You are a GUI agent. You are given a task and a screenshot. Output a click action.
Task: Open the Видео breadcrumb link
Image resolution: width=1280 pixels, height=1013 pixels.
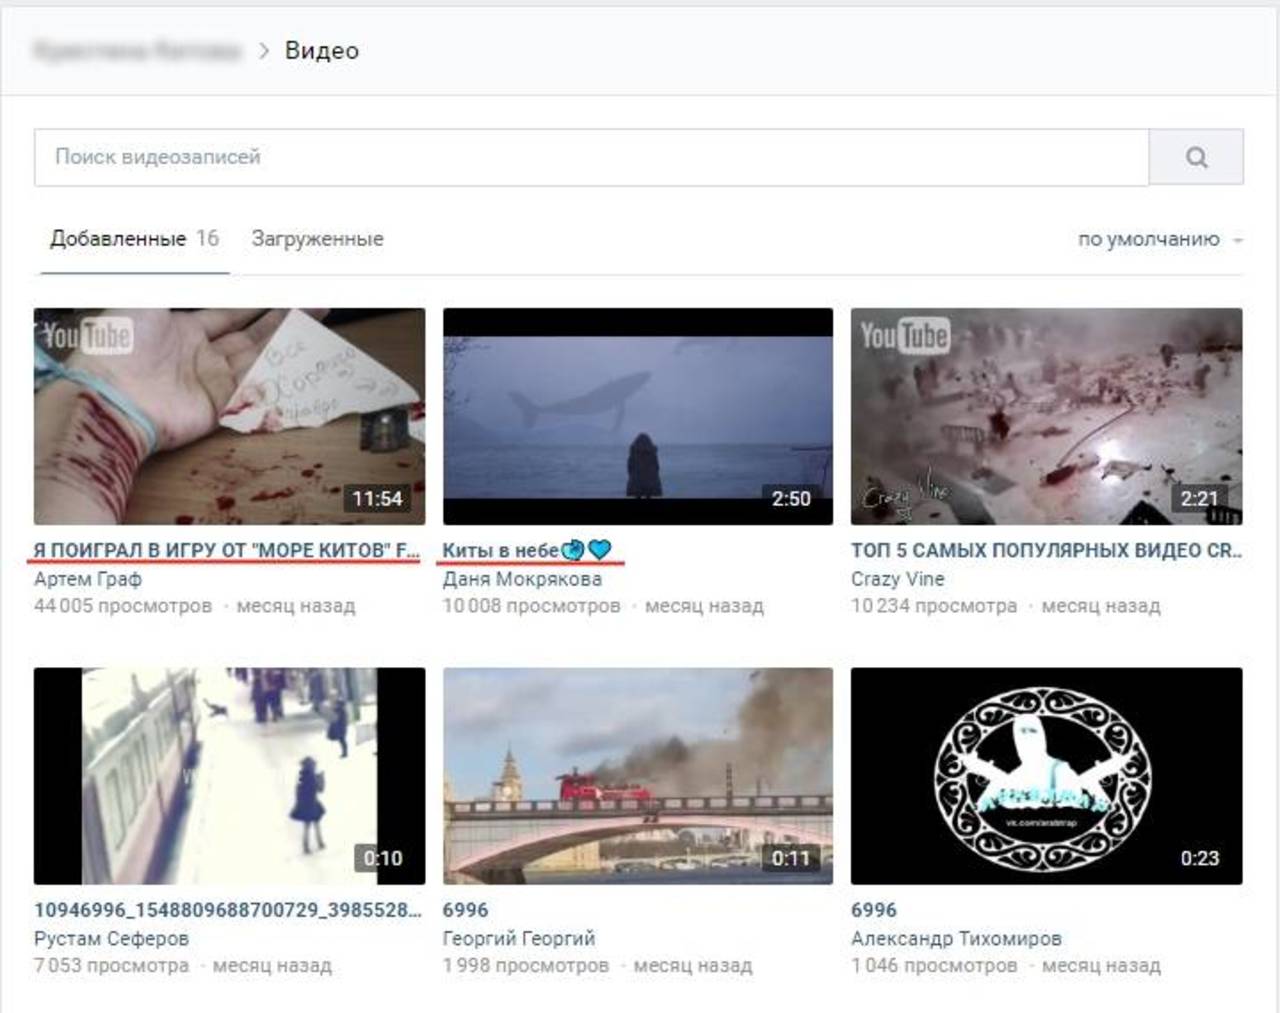(322, 51)
